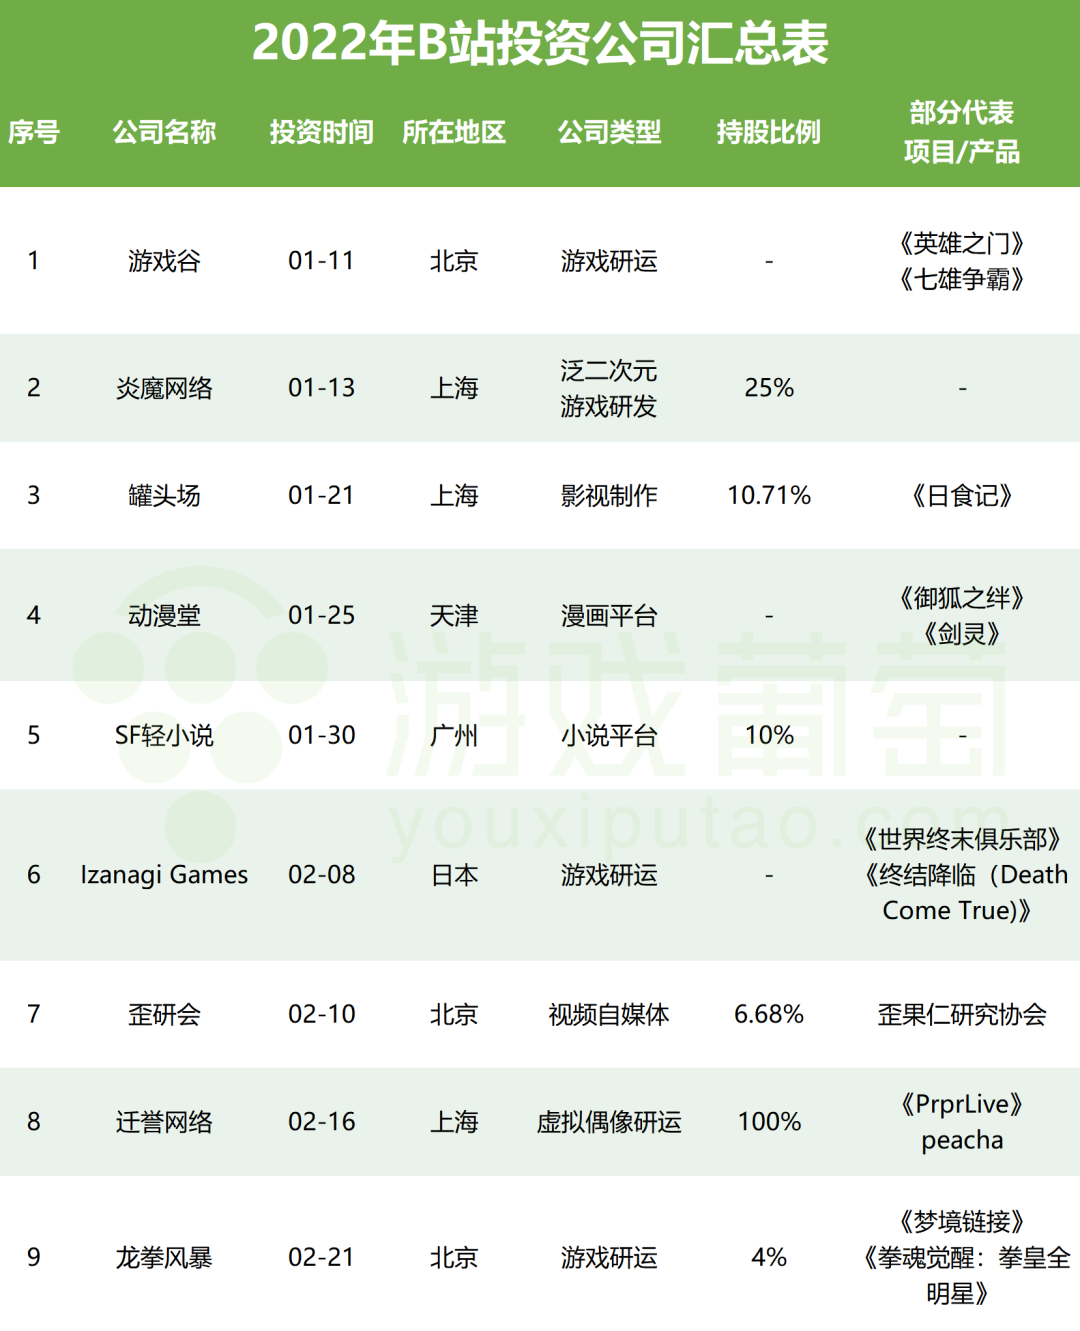Click the date 02-08

coord(321,875)
